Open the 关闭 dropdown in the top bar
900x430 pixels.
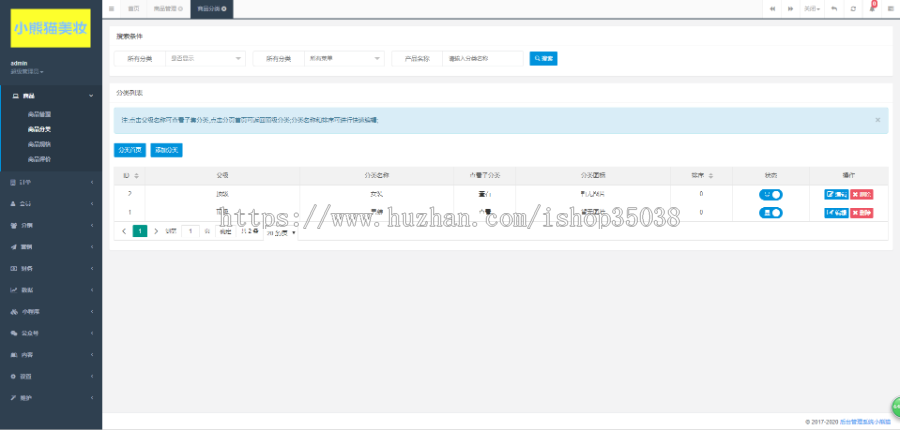[x=812, y=9]
